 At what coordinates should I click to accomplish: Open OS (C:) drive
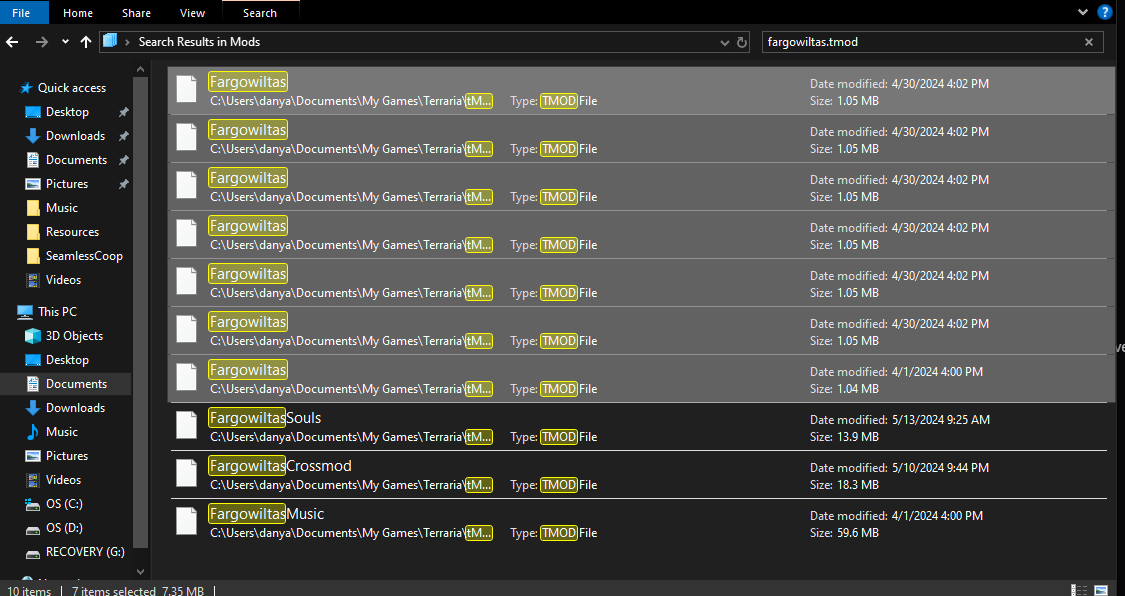tap(65, 503)
